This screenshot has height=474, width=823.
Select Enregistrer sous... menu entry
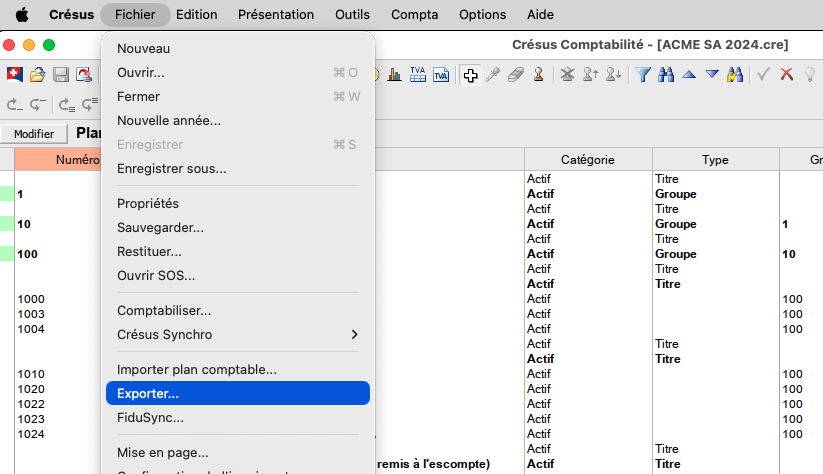[238, 168]
